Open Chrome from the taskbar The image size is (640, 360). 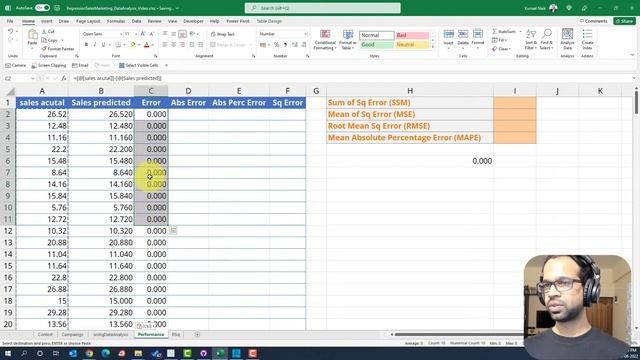coord(89,353)
